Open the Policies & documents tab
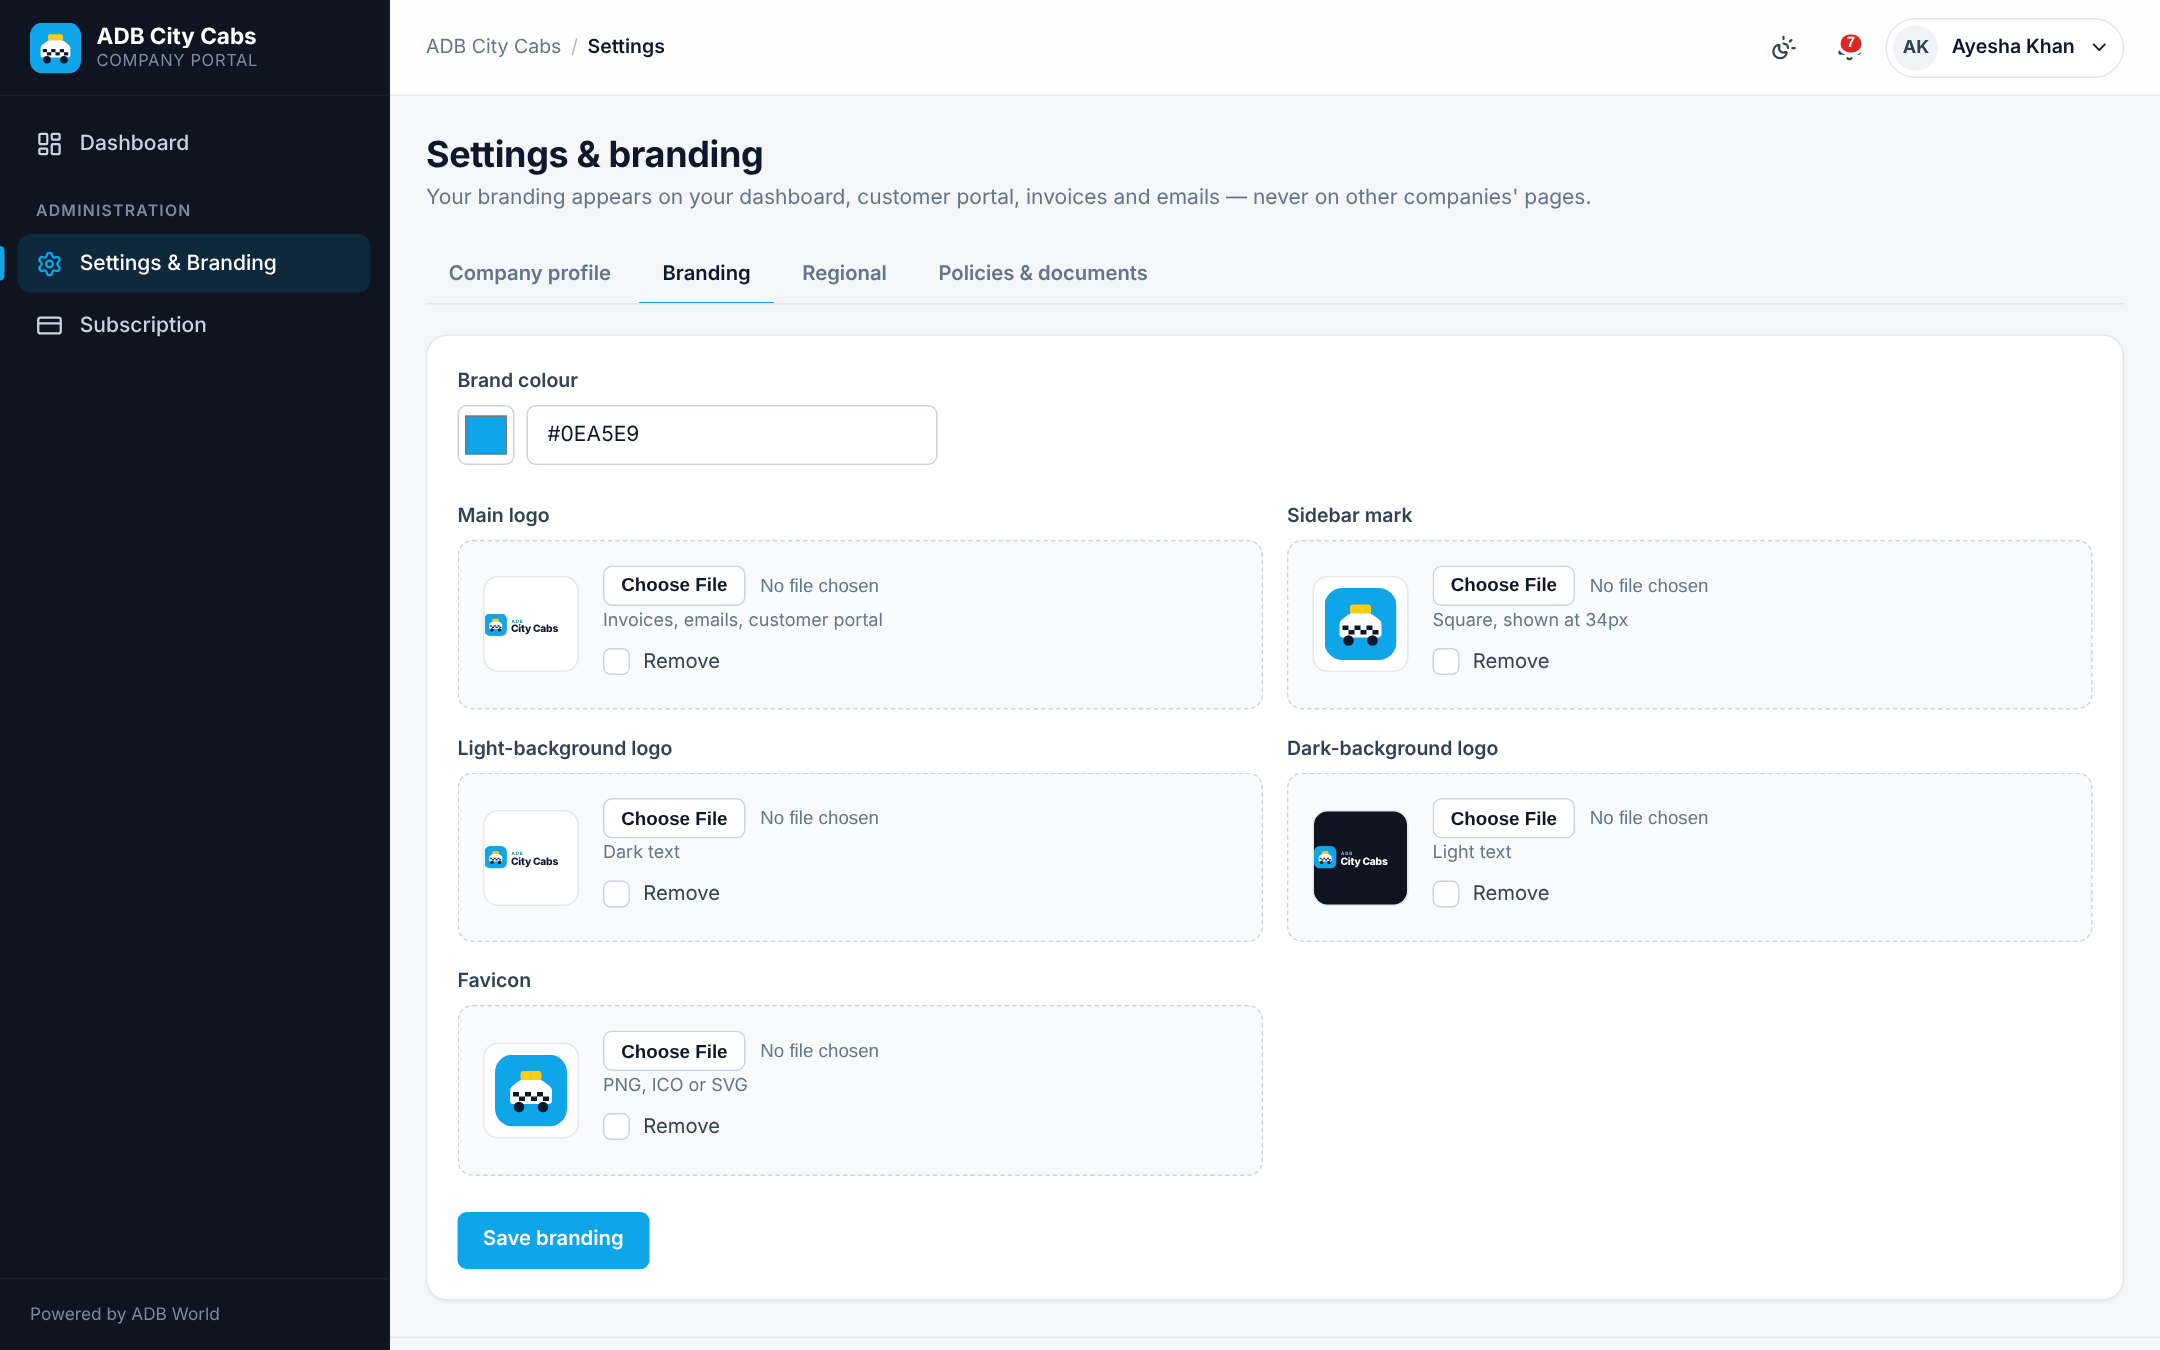2160x1350 pixels. [x=1042, y=273]
